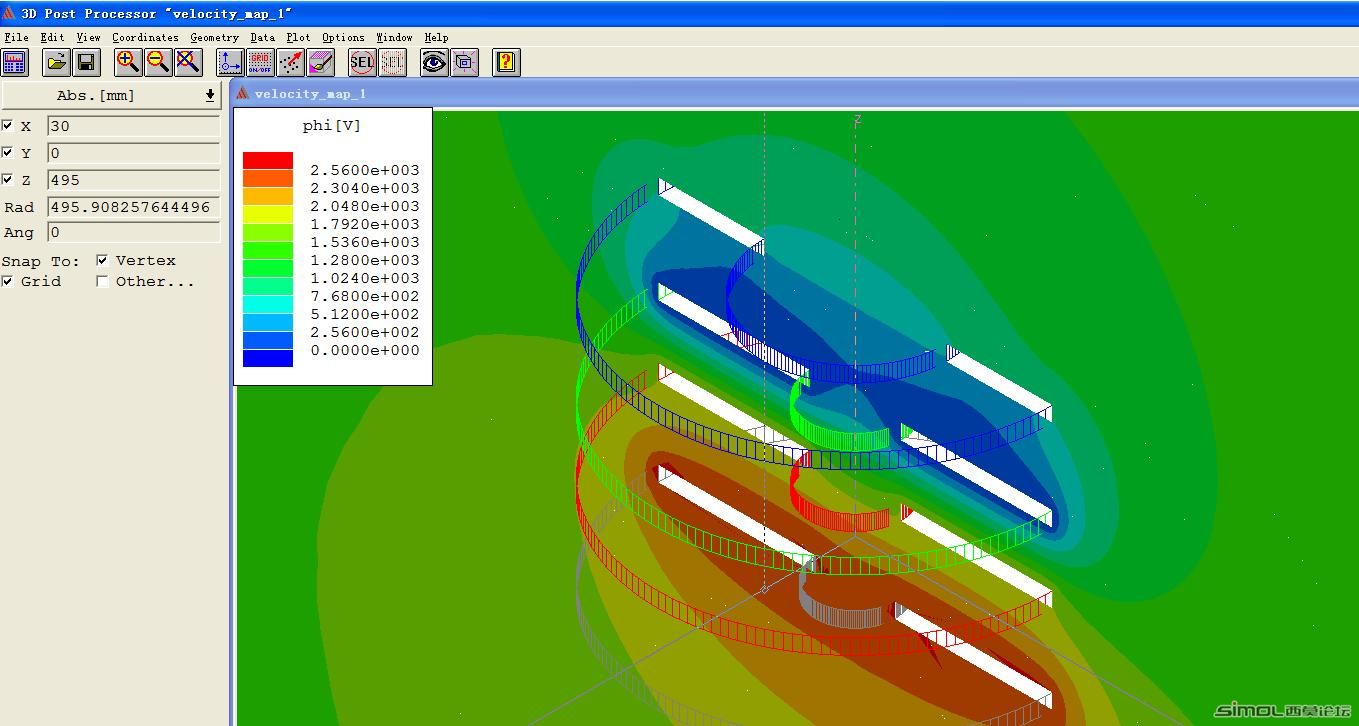Screen dimensions: 1359x726
Task: Enable Snap To Other checkbox
Action: (x=102, y=281)
